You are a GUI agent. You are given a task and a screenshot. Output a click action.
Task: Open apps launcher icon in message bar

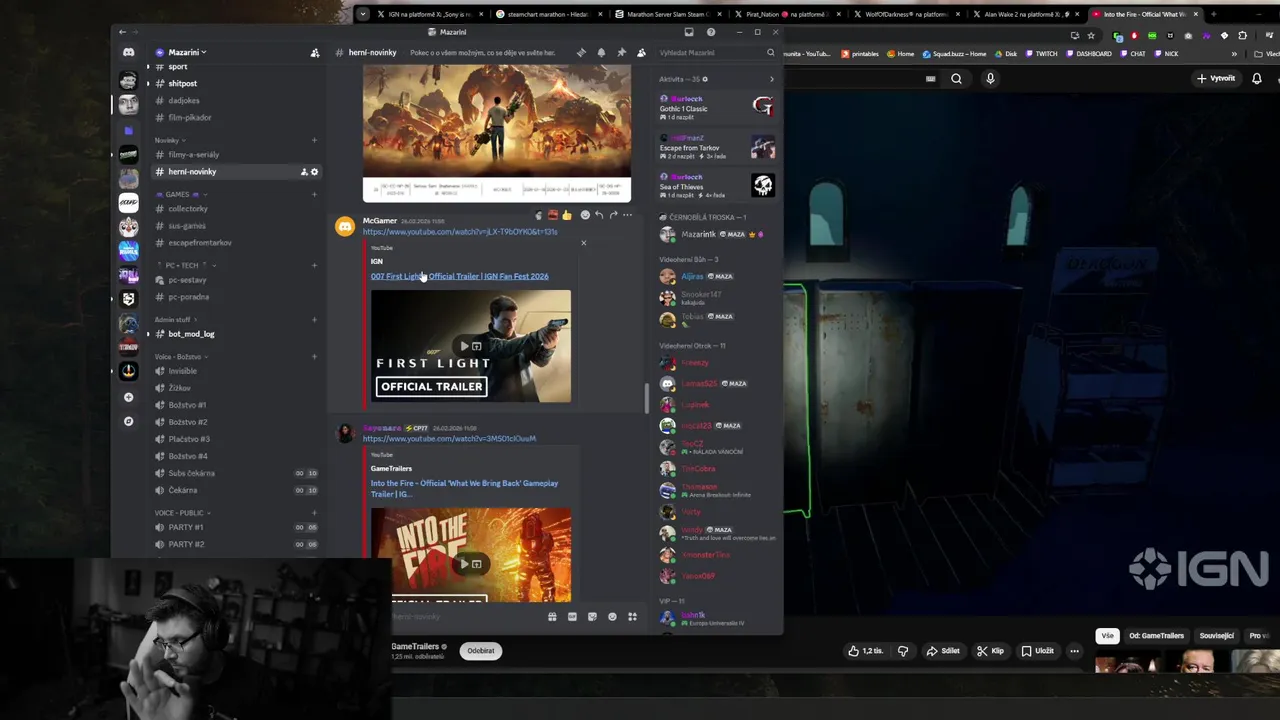[632, 617]
